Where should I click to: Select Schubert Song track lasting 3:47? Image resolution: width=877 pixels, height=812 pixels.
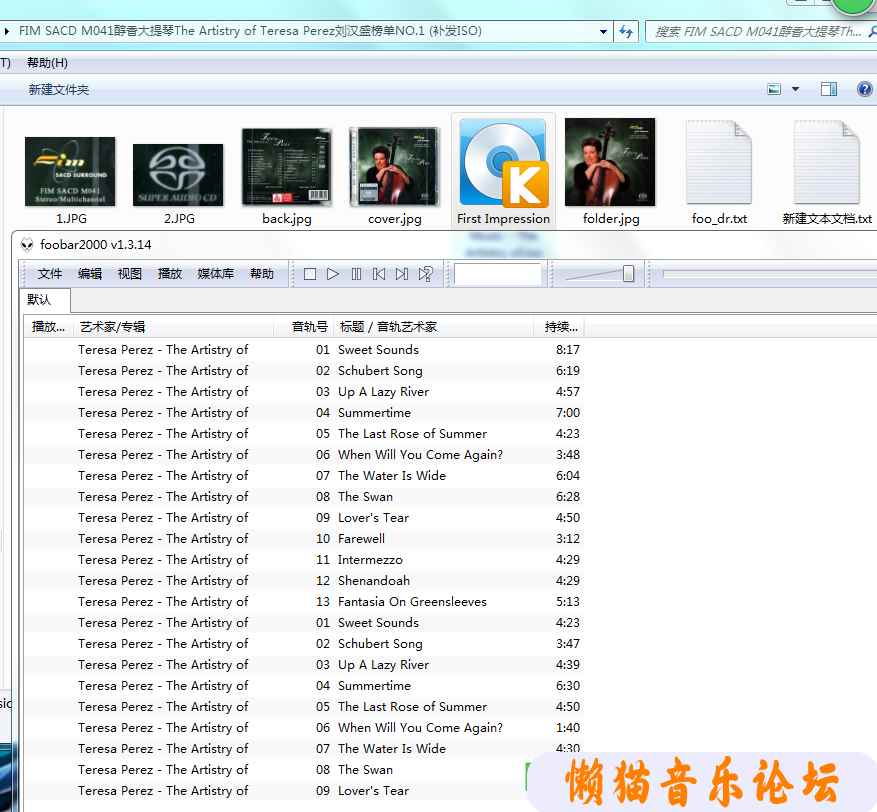[x=304, y=643]
